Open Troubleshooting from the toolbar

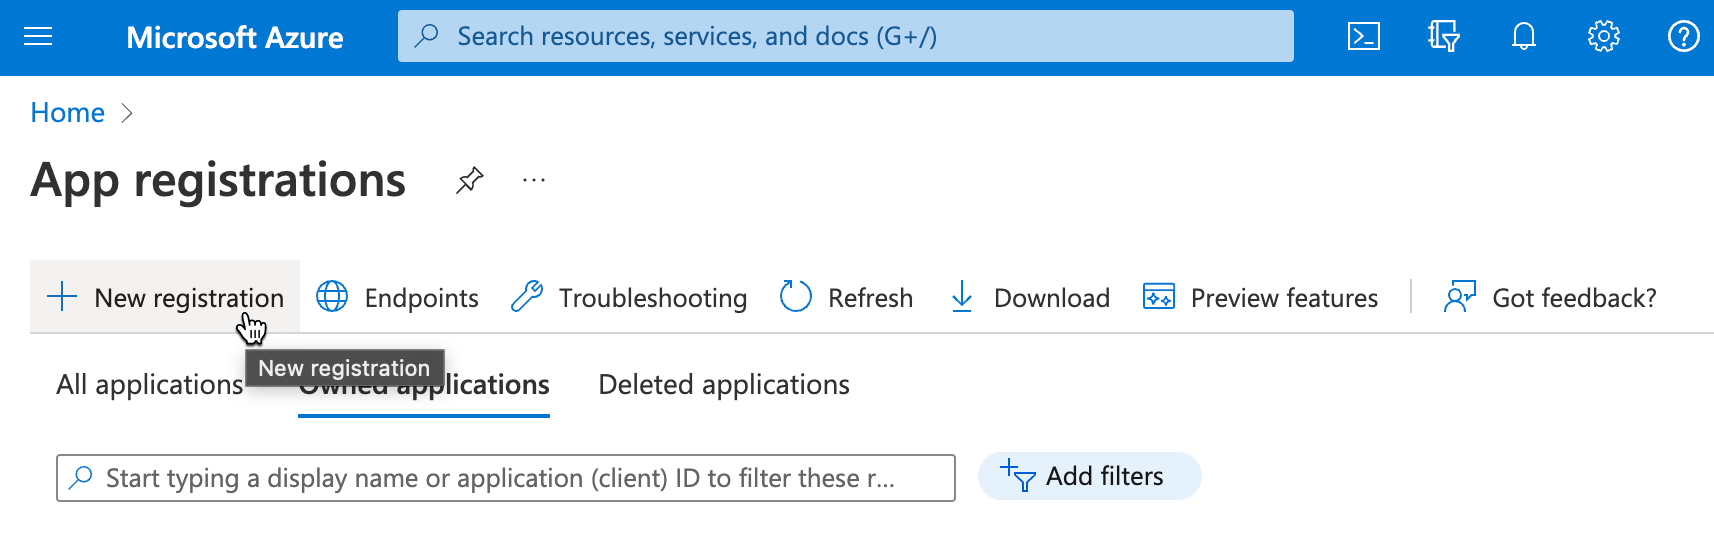(629, 297)
